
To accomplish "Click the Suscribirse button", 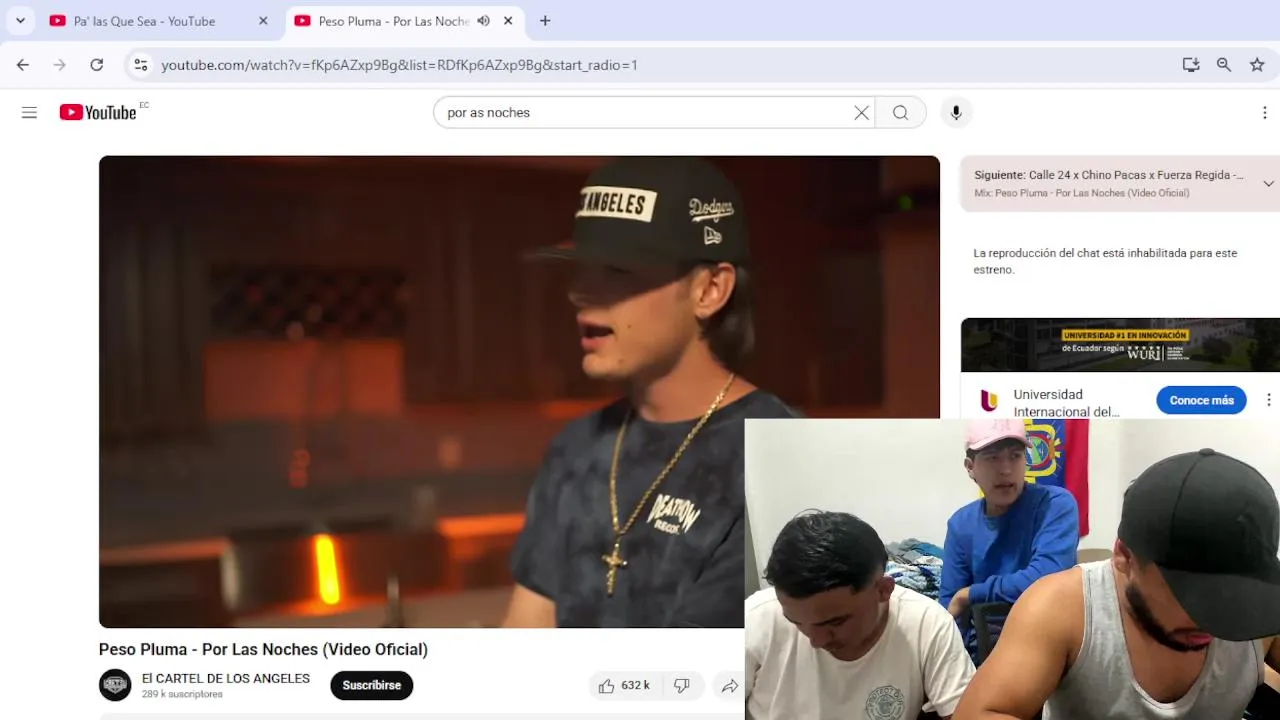I will [x=372, y=685].
